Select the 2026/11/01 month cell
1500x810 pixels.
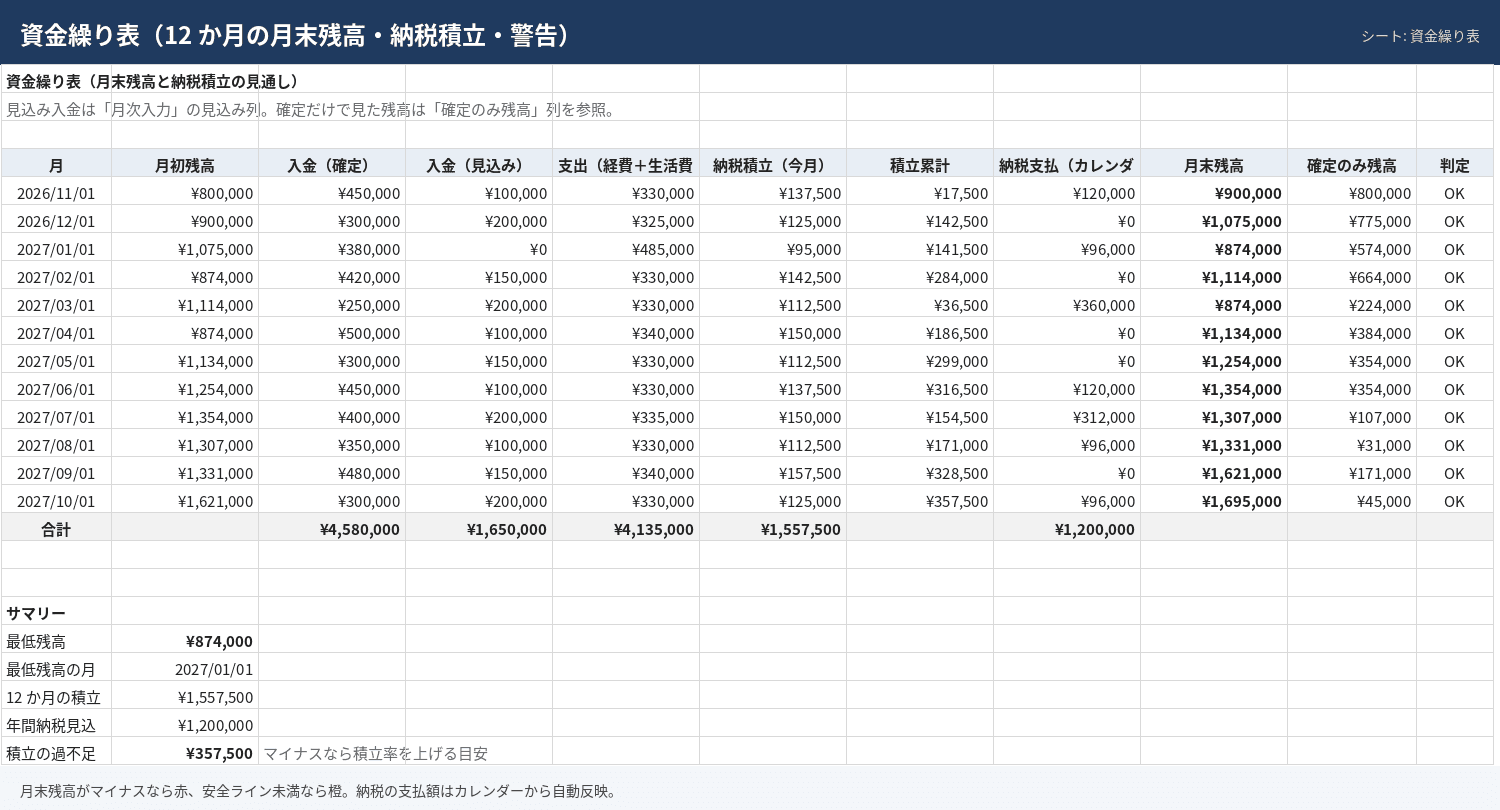(x=56, y=193)
